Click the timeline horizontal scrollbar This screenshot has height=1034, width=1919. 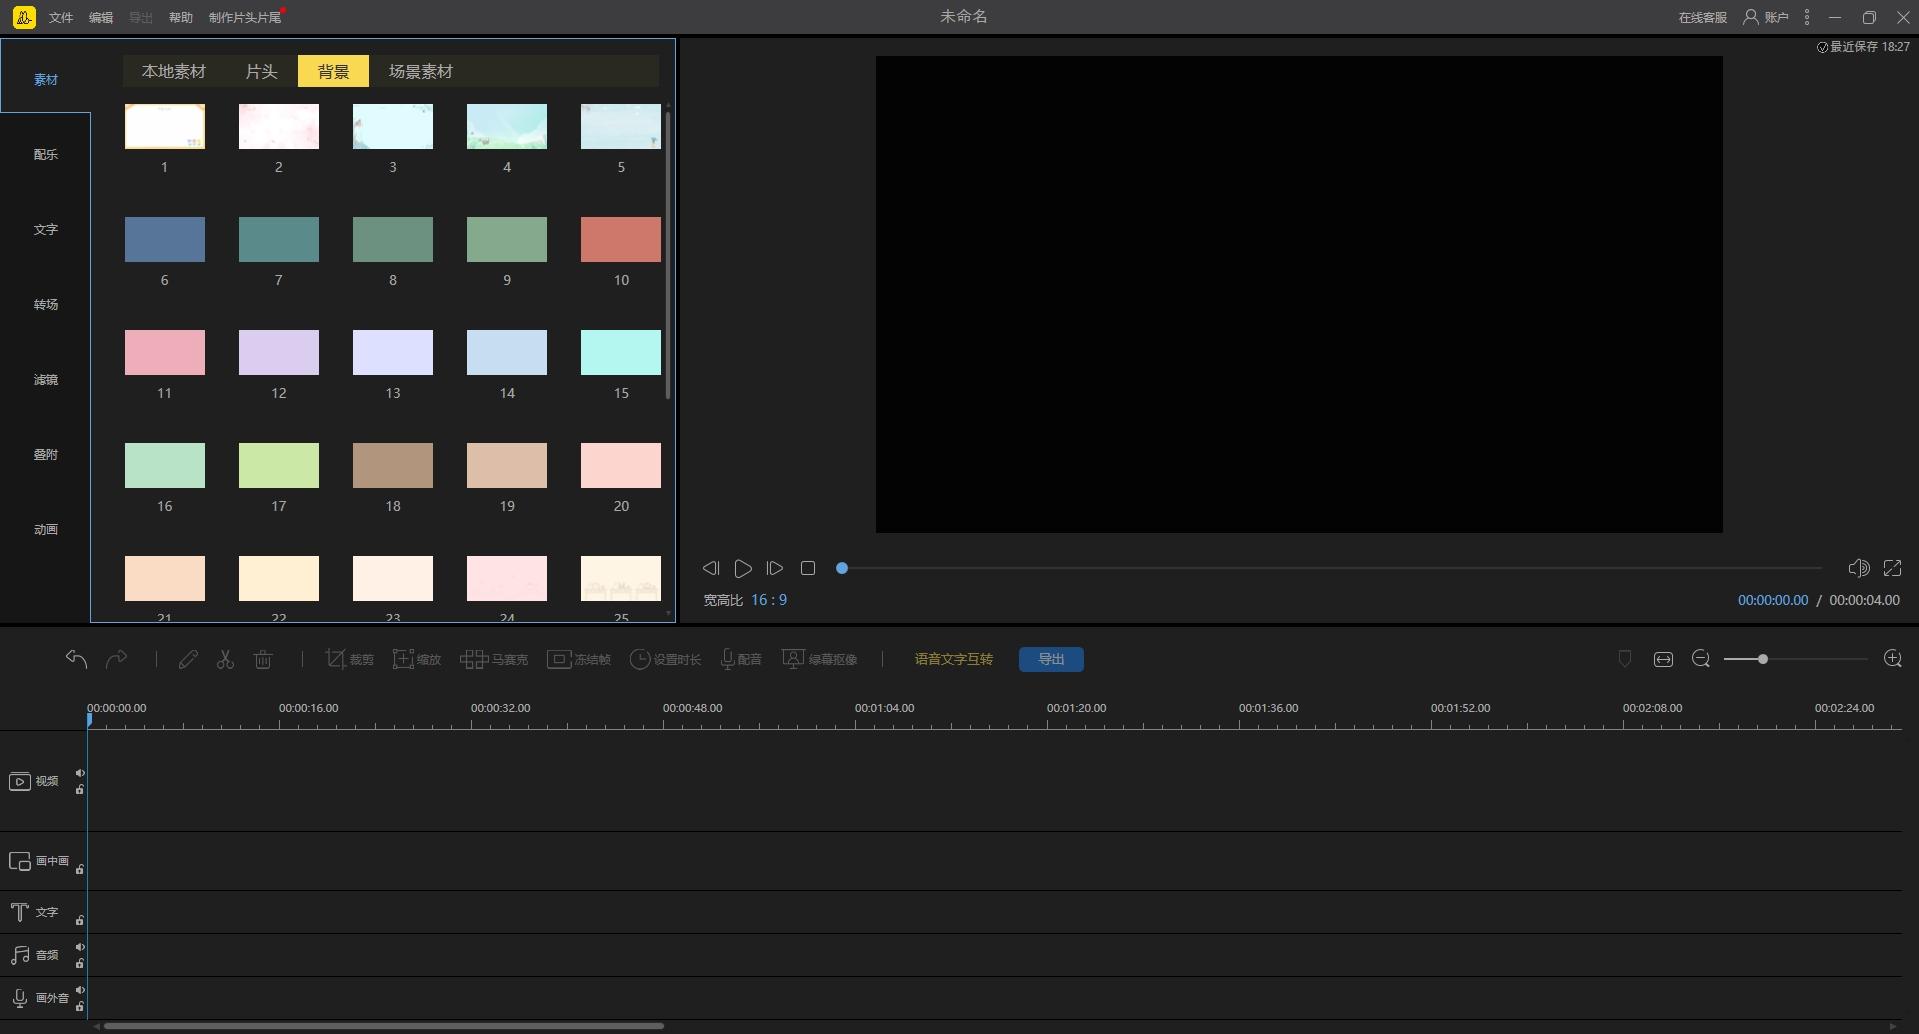384,1026
